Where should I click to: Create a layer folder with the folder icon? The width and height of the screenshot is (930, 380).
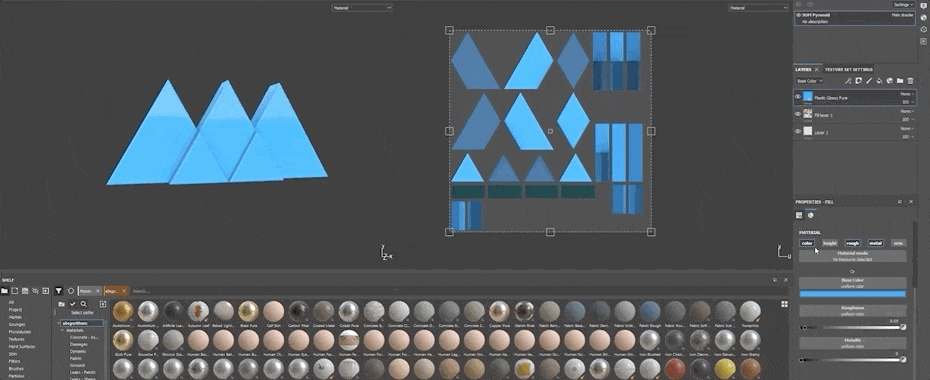(x=900, y=81)
